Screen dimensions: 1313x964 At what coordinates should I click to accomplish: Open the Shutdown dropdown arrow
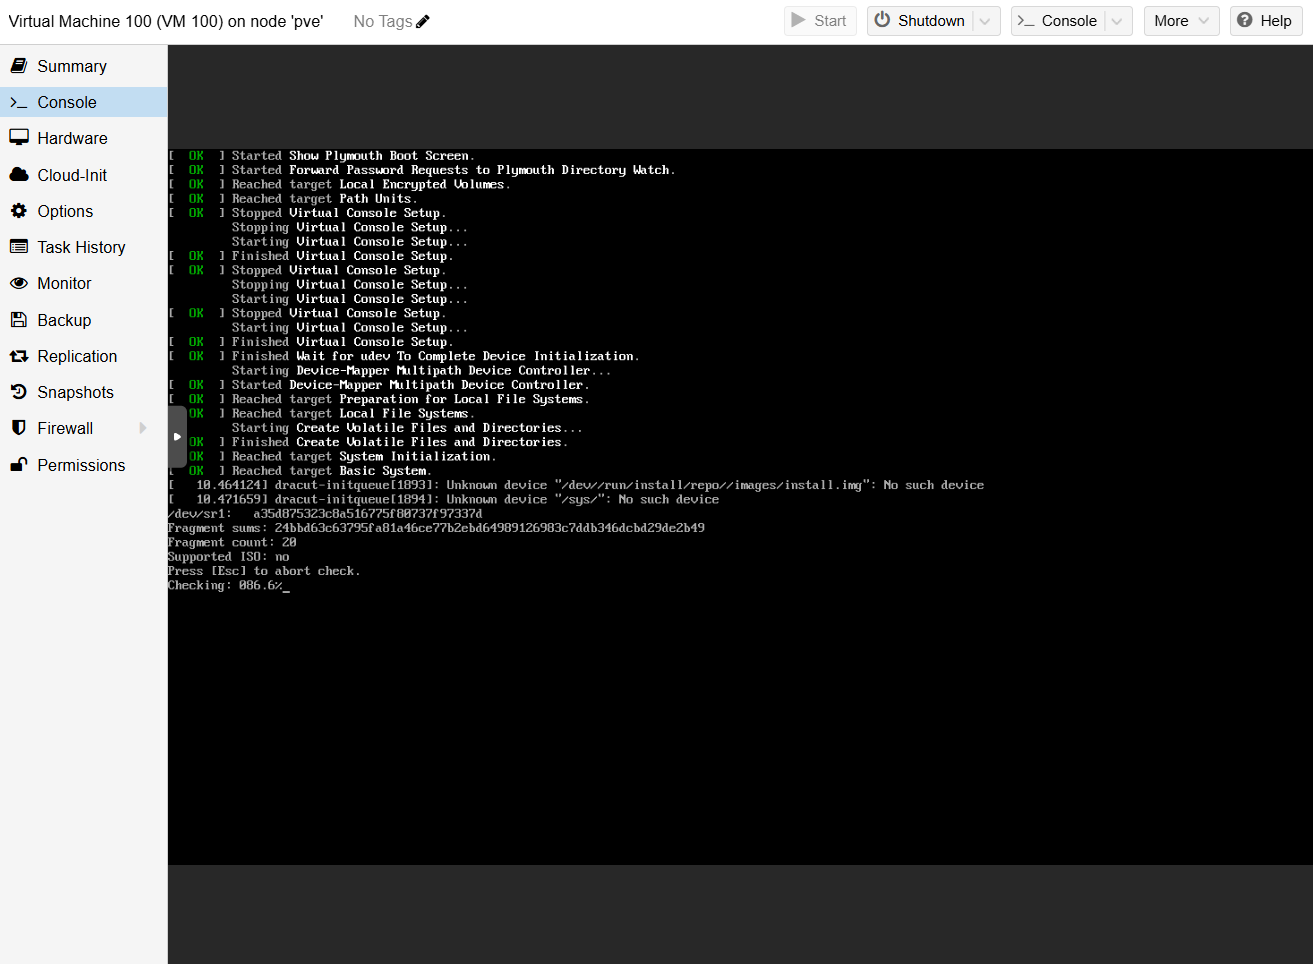coord(986,21)
